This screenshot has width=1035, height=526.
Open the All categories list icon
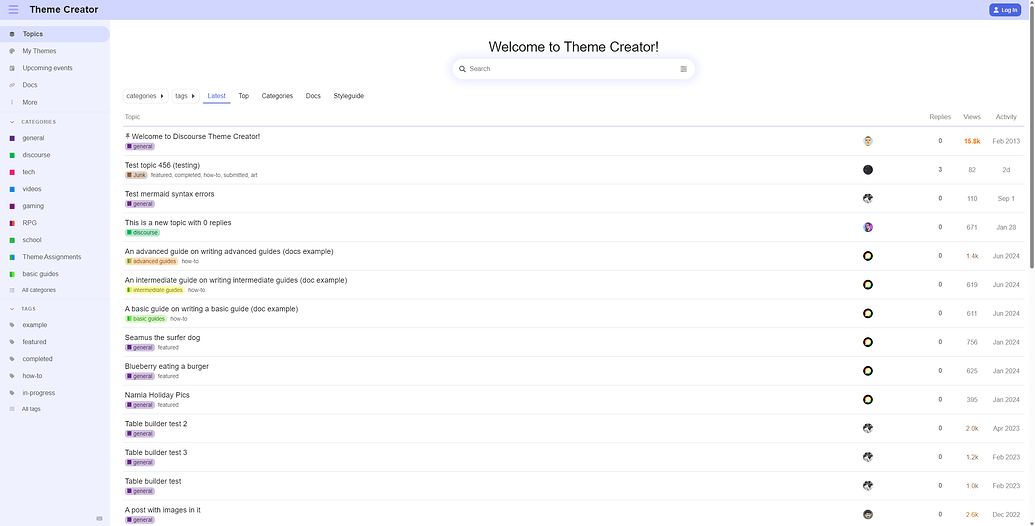12,290
